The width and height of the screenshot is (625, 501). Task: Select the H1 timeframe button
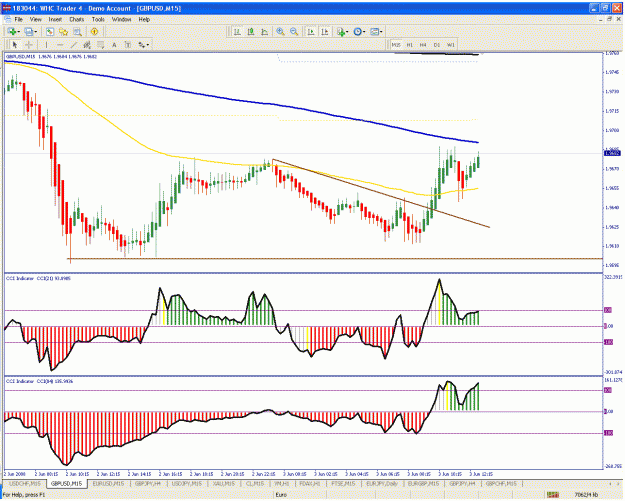[410, 45]
